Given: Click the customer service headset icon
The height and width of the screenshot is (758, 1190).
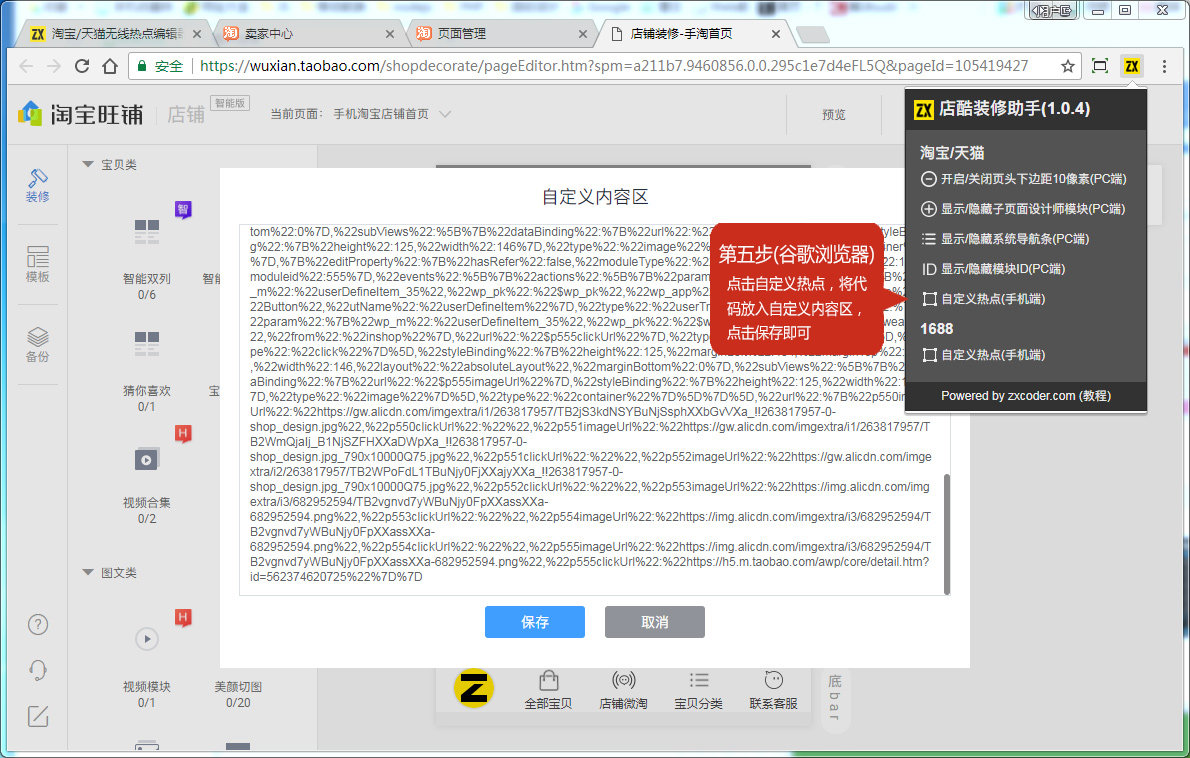Looking at the screenshot, I should click(38, 670).
